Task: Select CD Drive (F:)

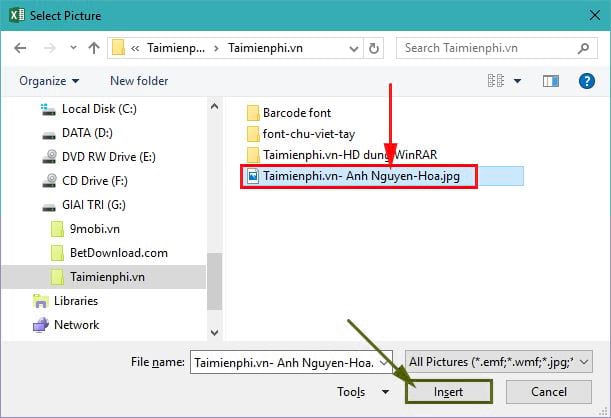Action: tap(95, 181)
